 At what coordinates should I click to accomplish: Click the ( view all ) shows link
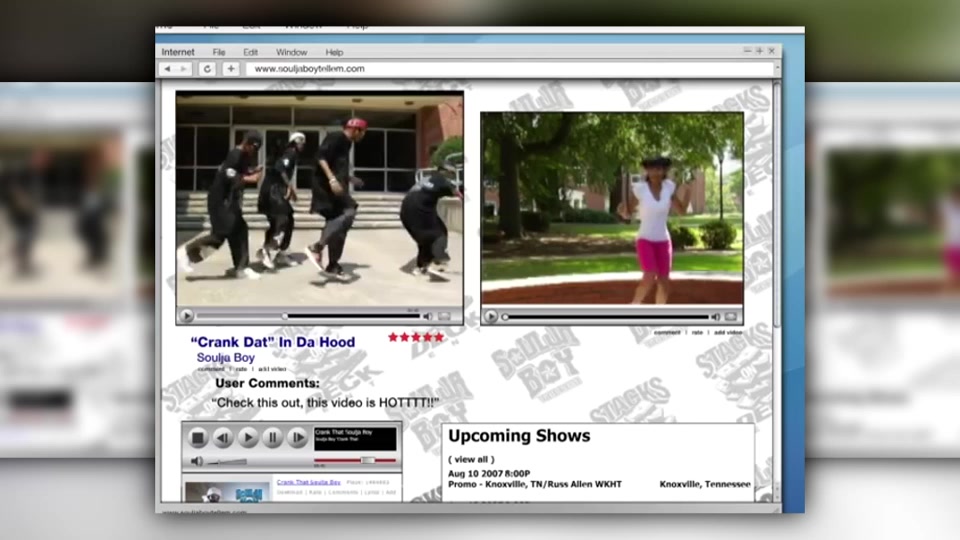click(x=471, y=459)
